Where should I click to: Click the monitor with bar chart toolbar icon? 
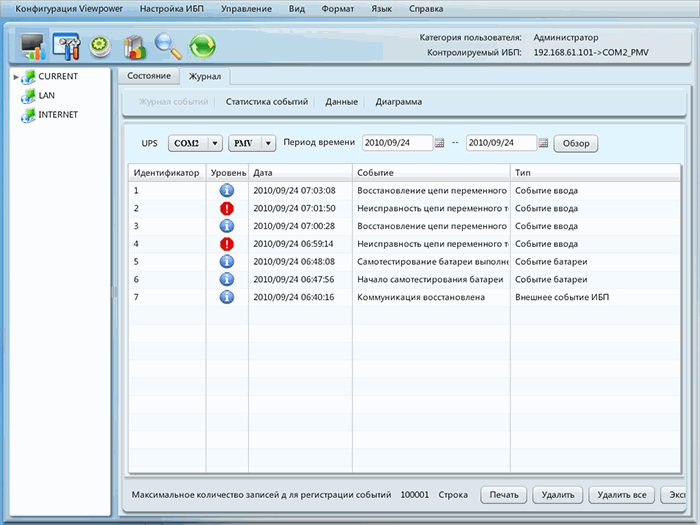click(x=33, y=46)
